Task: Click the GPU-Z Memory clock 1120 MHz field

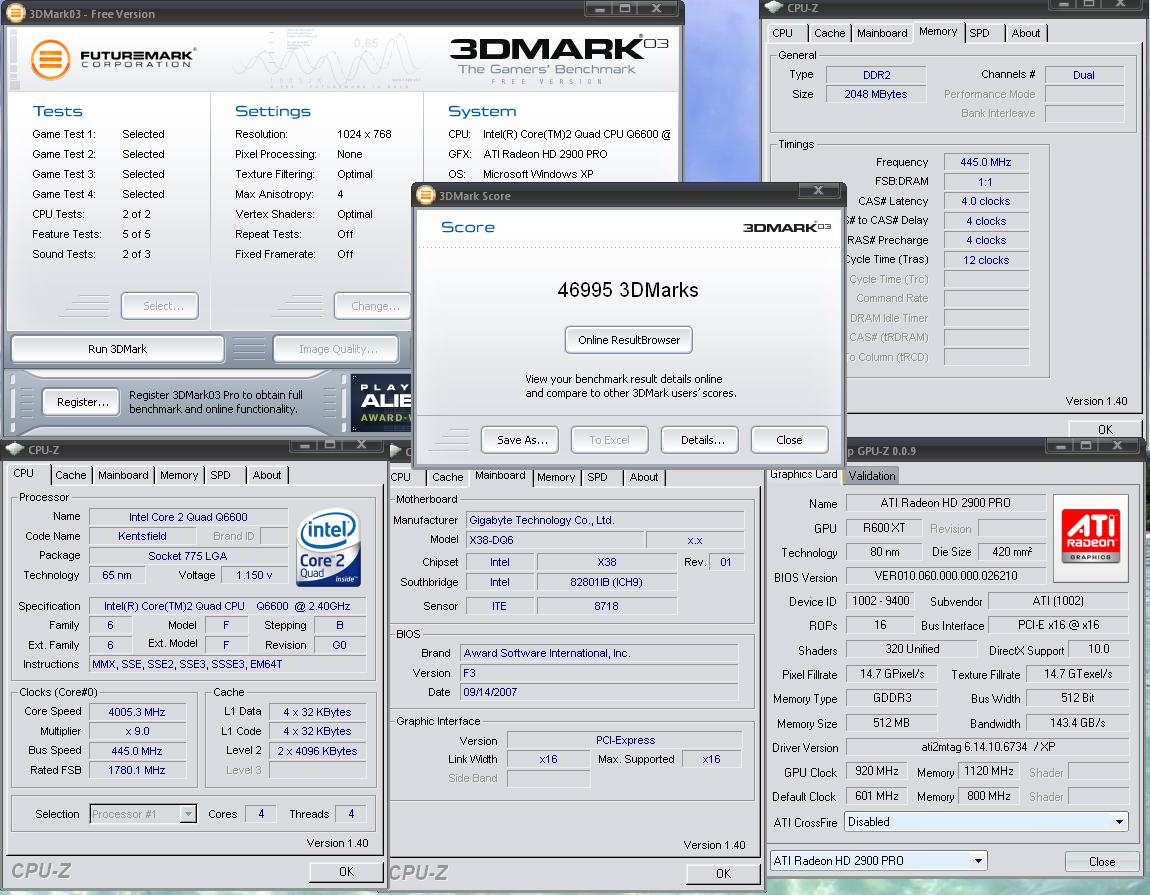Action: point(988,771)
